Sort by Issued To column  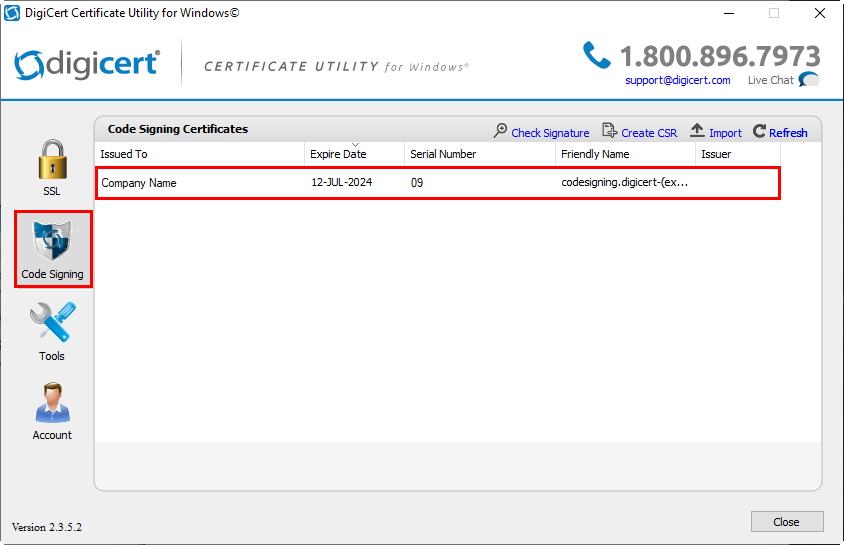[x=200, y=154]
